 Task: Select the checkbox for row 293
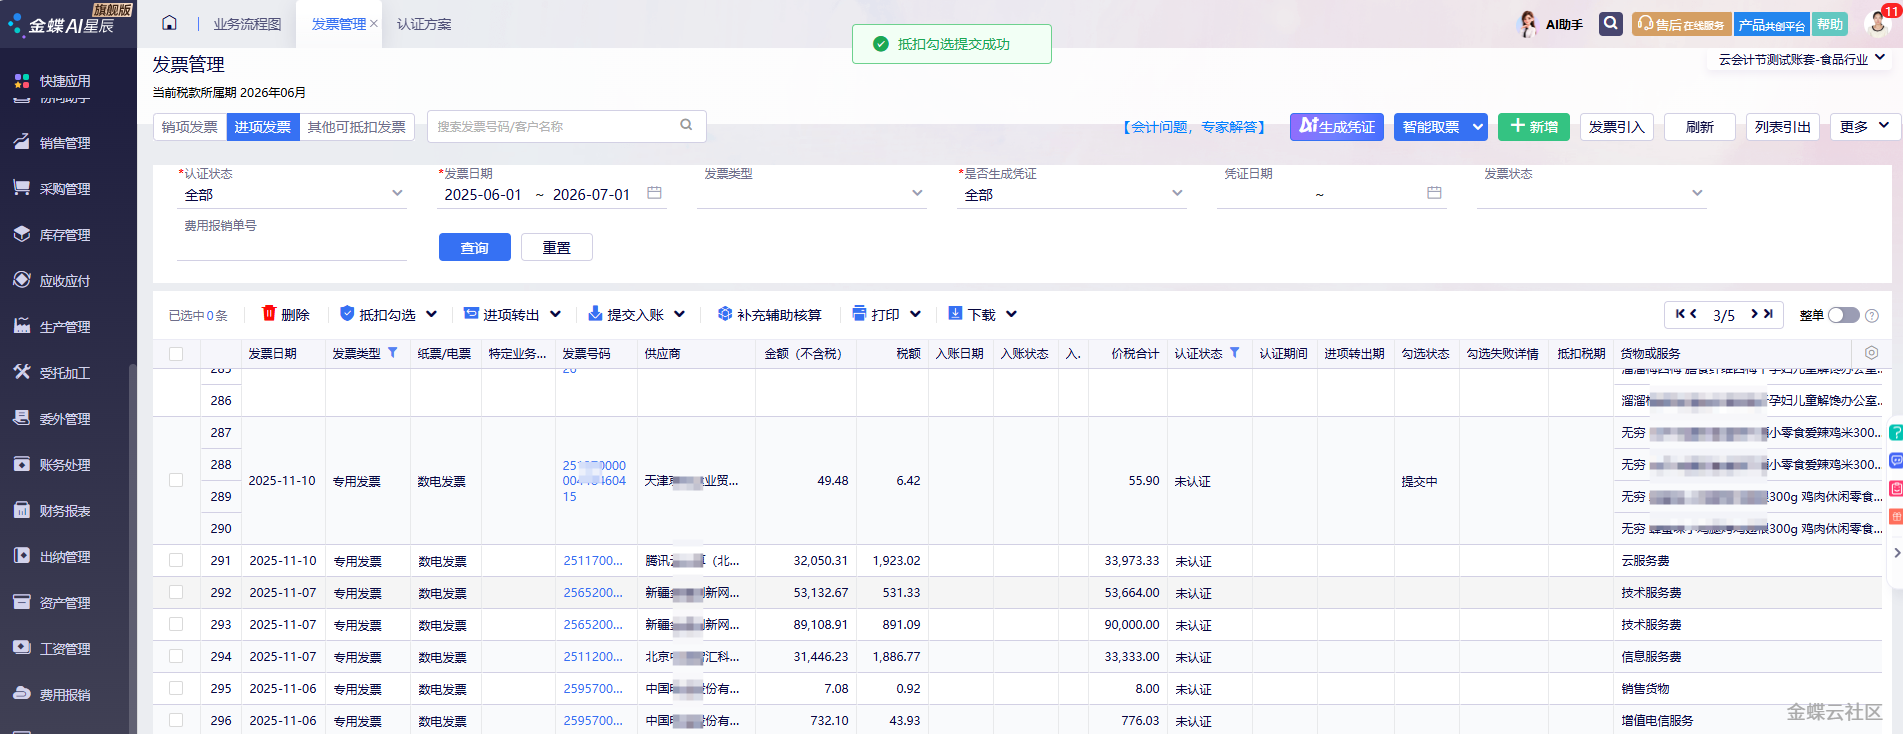click(176, 625)
